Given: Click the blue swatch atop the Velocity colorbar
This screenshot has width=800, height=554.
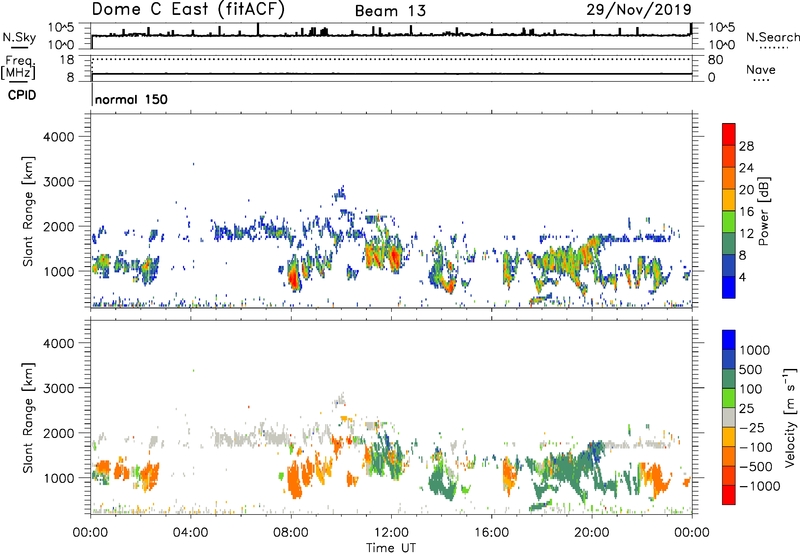Looking at the screenshot, I should pyautogui.click(x=729, y=340).
